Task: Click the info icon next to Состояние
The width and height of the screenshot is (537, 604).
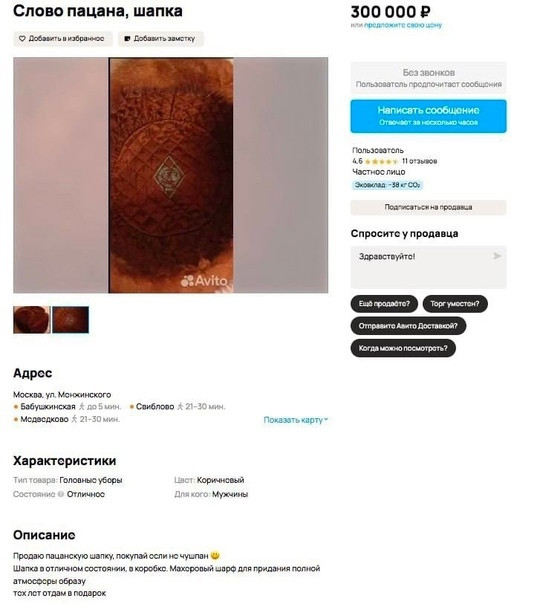Action: [x=60, y=494]
